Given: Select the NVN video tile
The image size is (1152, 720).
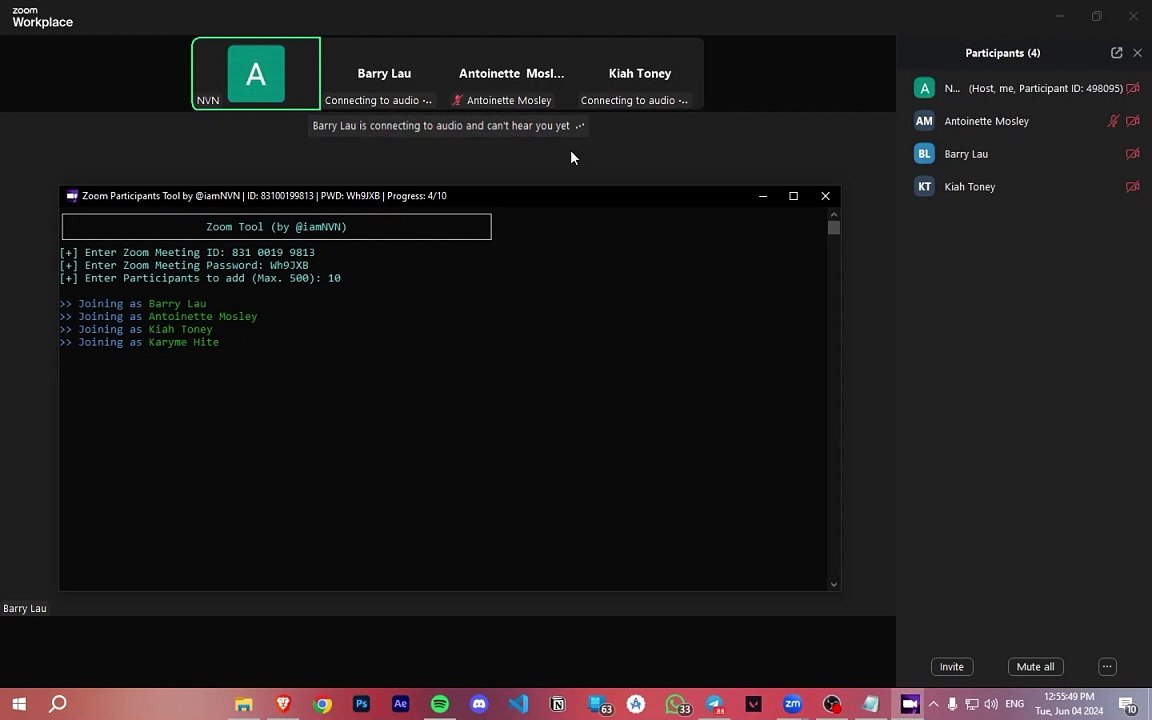Looking at the screenshot, I should (256, 73).
